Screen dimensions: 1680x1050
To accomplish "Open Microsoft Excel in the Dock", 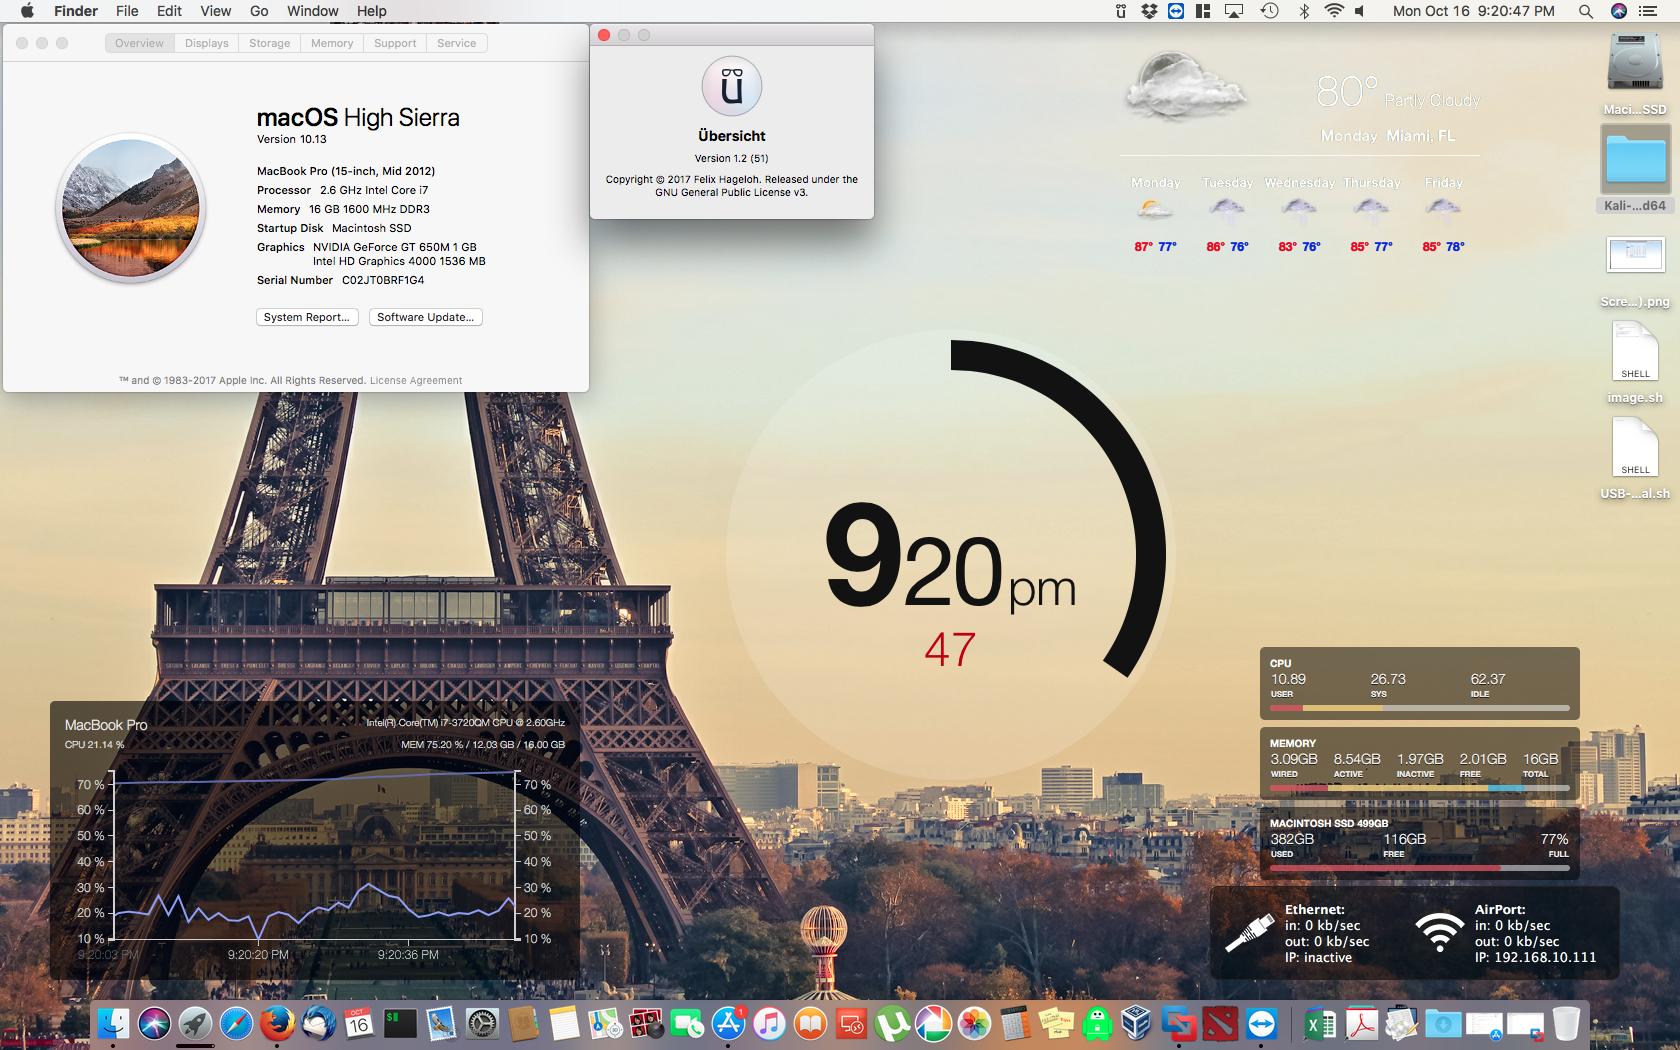I will pos(1320,1023).
